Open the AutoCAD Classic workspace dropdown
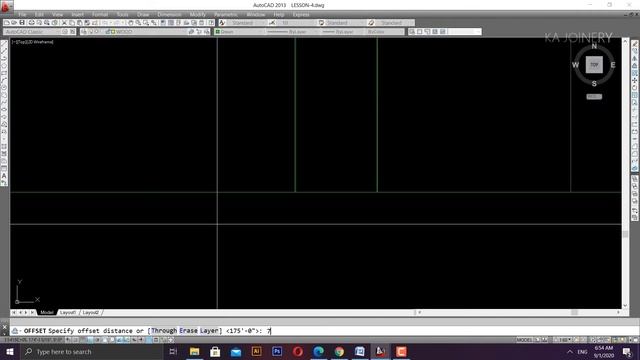This screenshot has height=360, width=640. point(32,31)
